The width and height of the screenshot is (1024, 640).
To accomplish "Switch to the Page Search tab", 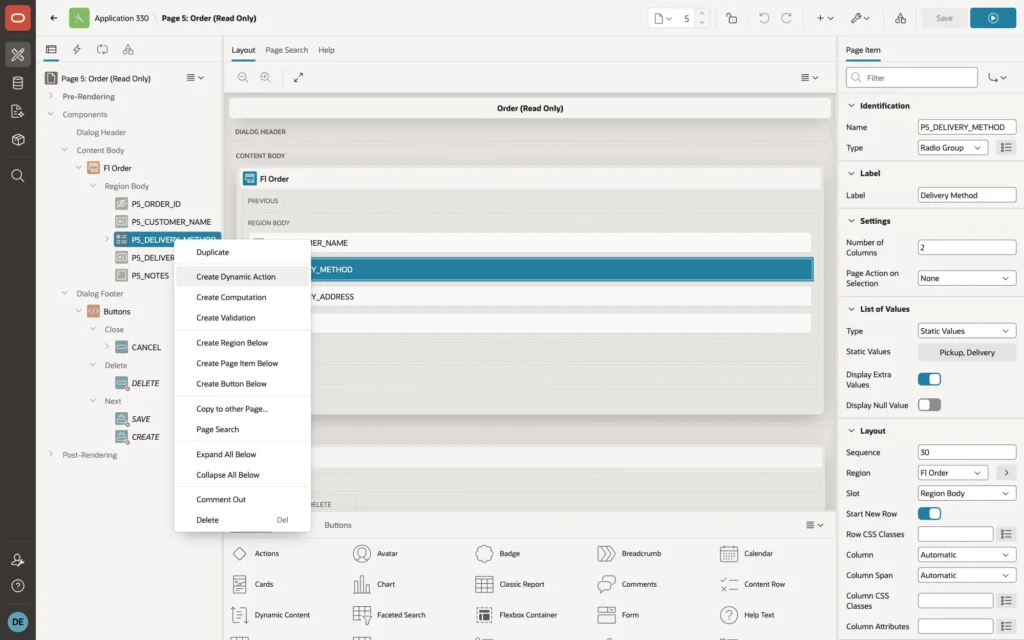I will (286, 50).
